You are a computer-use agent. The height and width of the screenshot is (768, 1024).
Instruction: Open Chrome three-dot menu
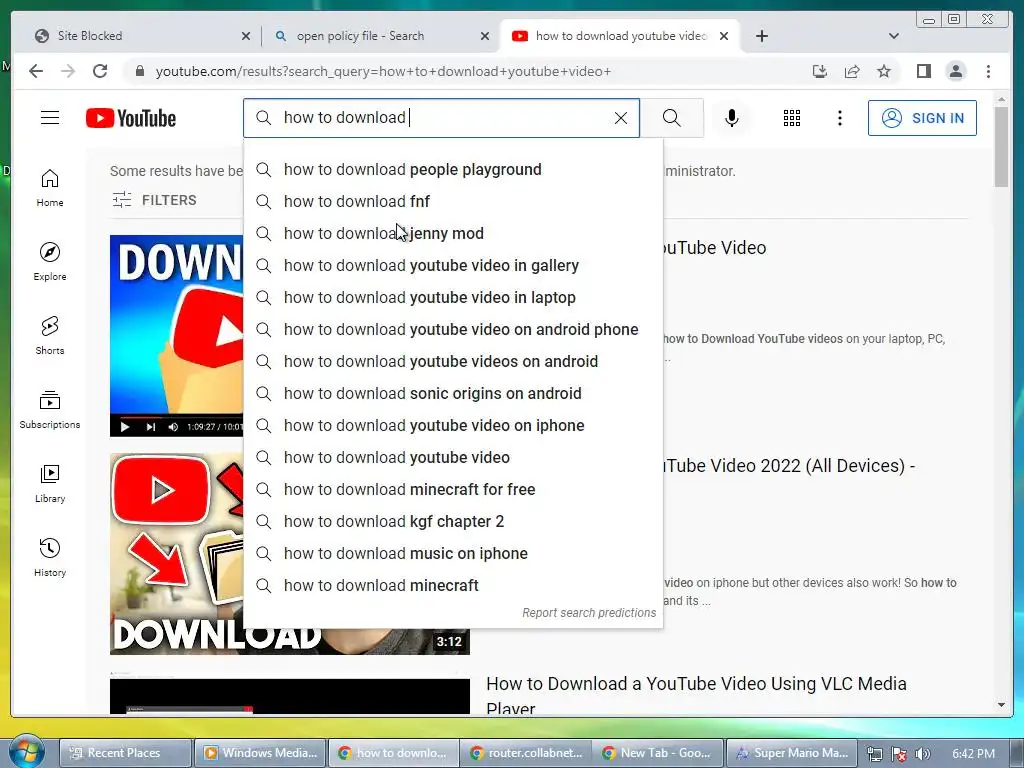988,71
